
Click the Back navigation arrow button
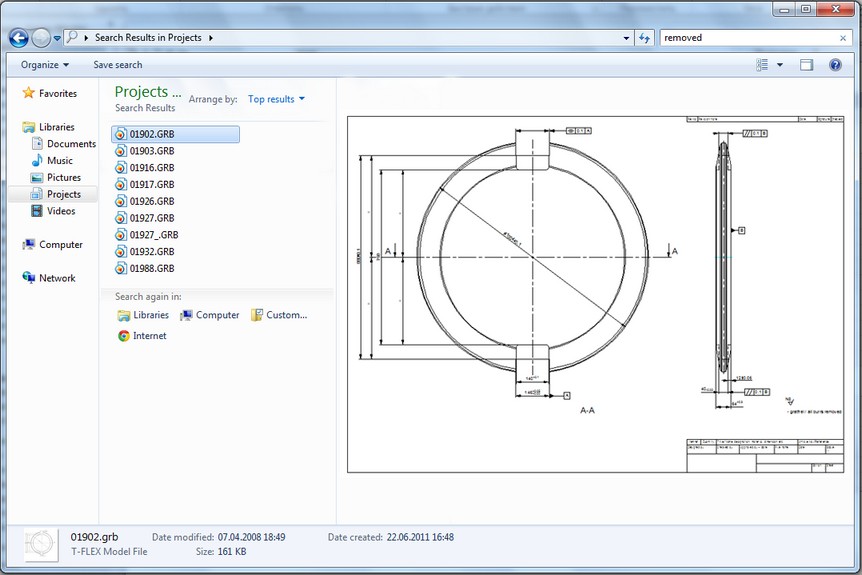point(18,38)
